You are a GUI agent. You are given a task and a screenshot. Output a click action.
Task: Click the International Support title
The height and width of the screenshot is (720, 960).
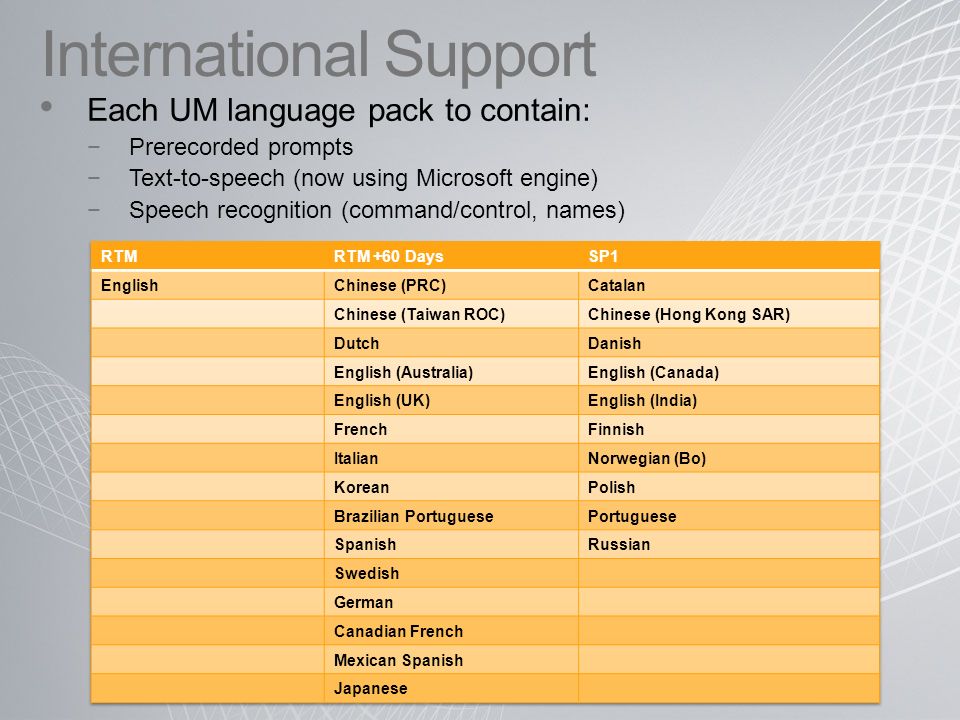pos(319,55)
